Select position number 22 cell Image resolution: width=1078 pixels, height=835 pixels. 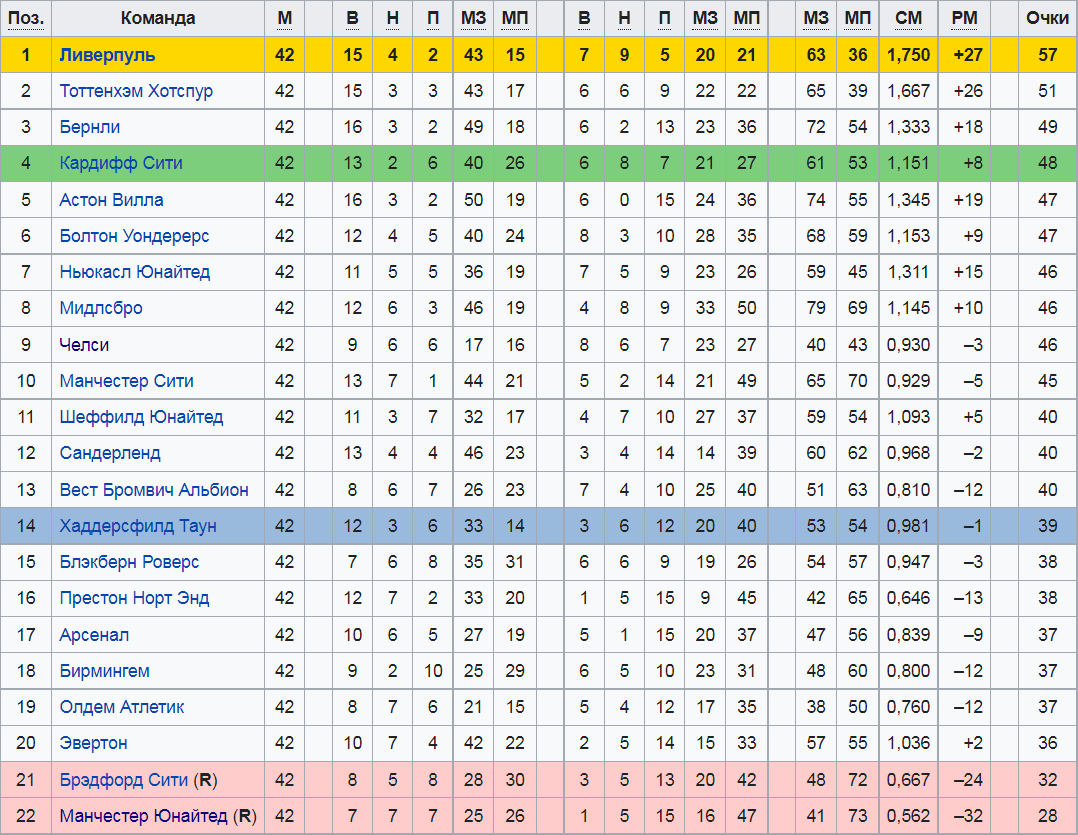25,816
